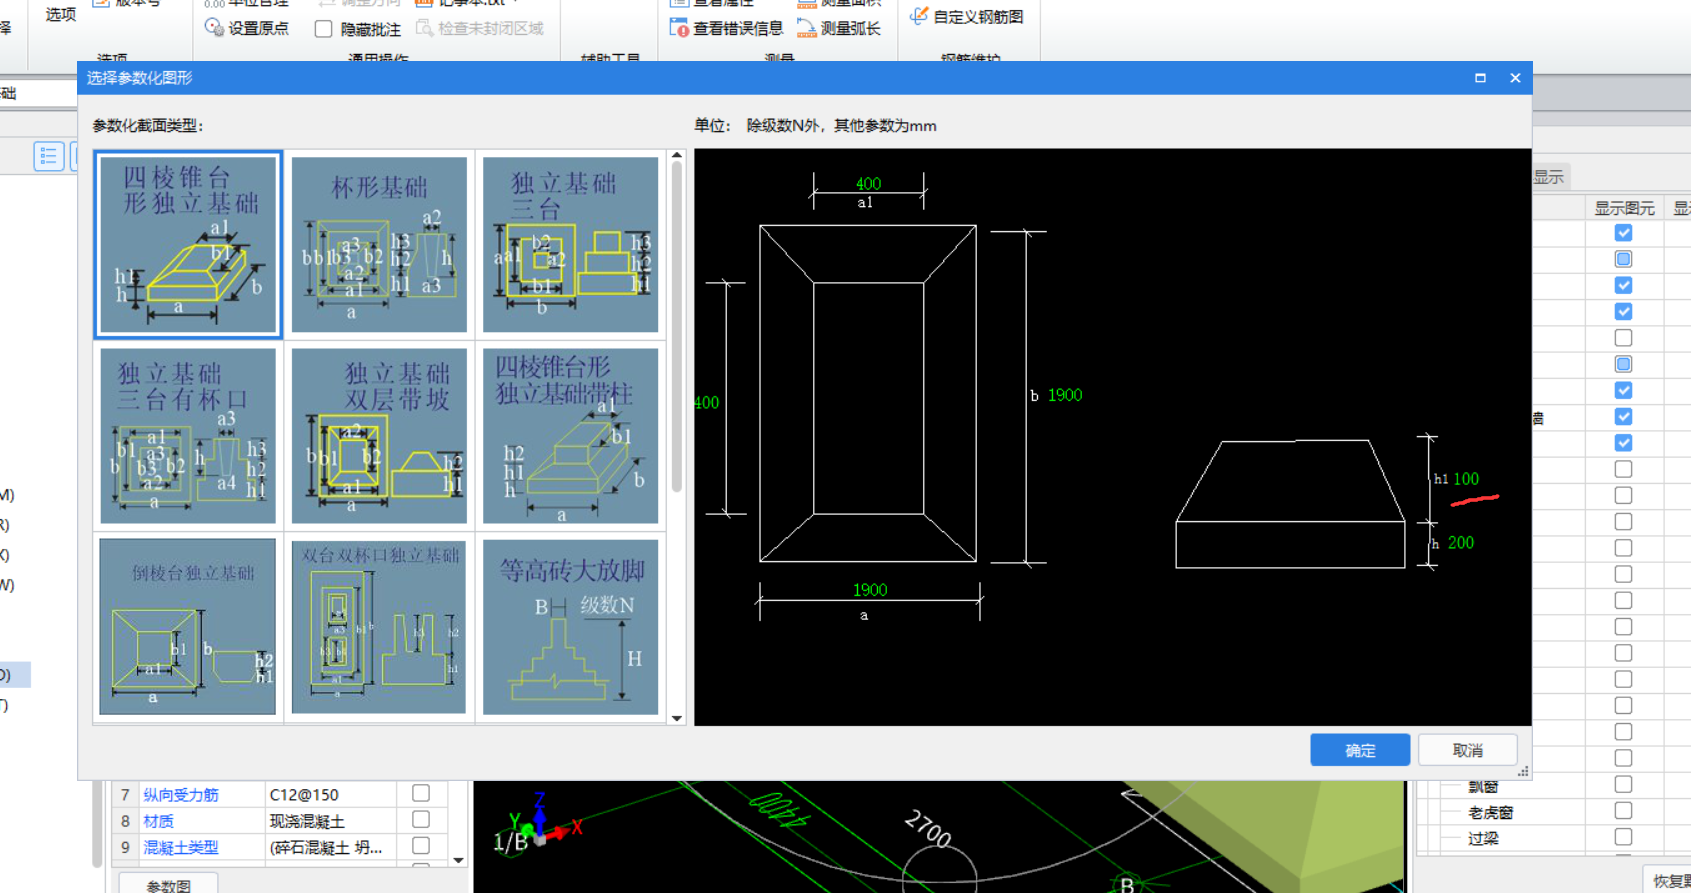Open the 参数图 button below properties
The height and width of the screenshot is (893, 1691).
pos(168,884)
